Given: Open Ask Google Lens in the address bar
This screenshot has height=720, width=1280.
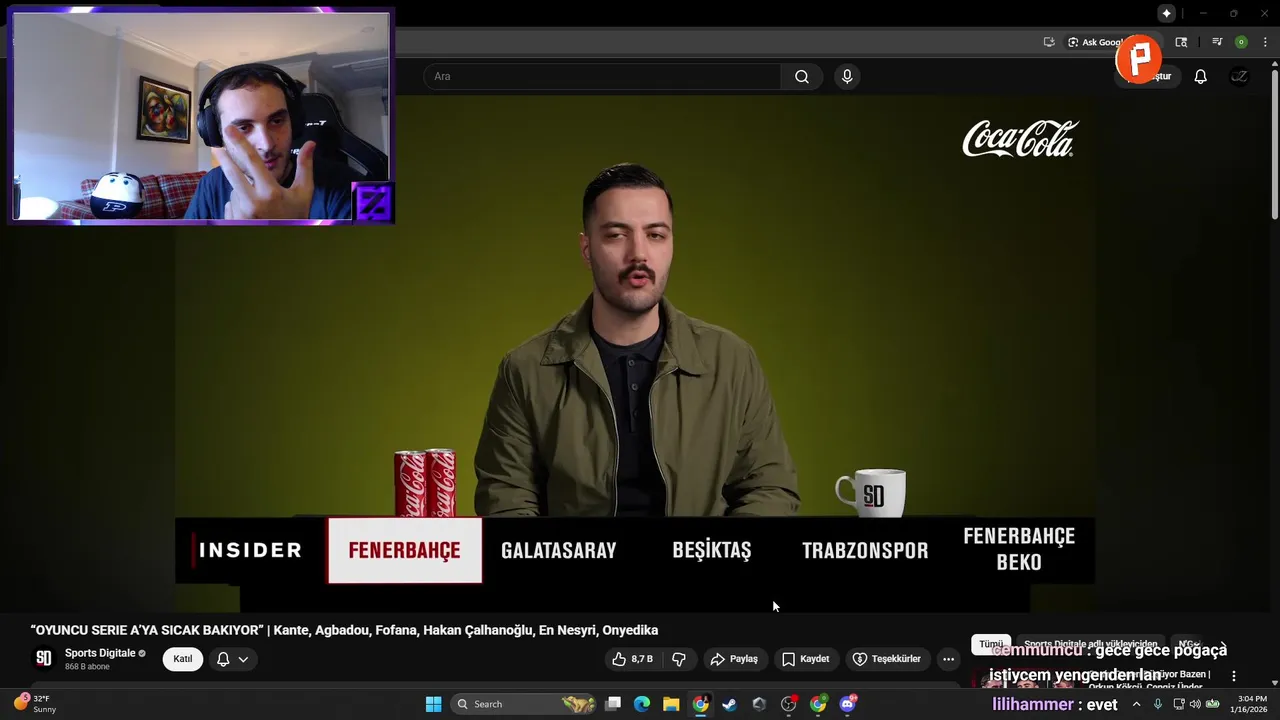Looking at the screenshot, I should 1095,42.
